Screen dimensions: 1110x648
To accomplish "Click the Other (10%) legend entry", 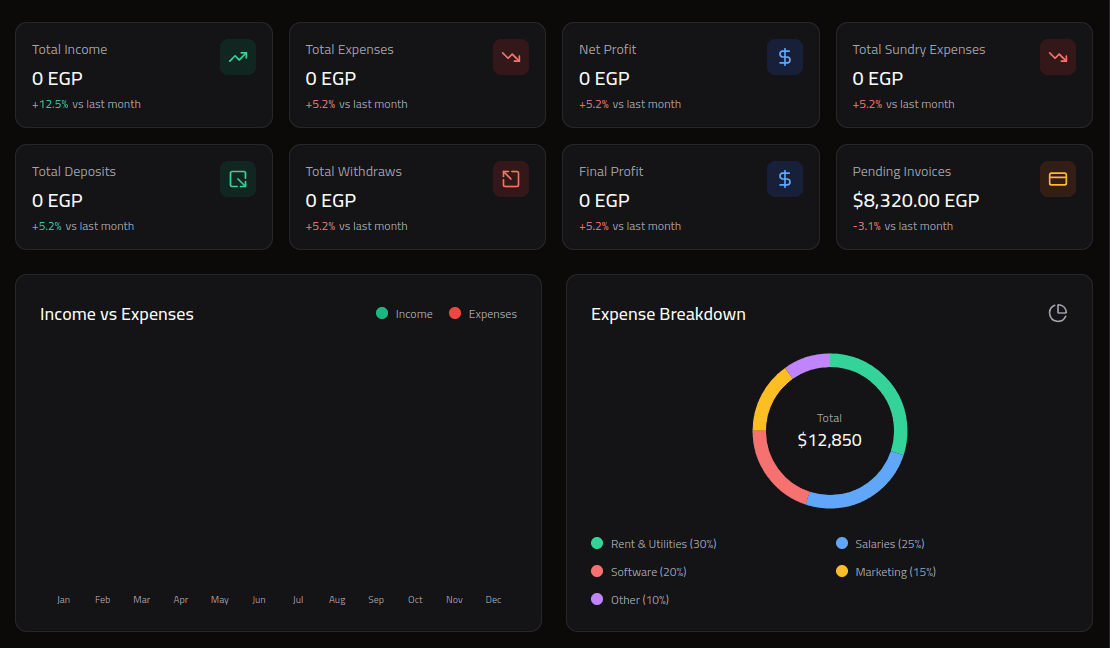I will tap(629, 599).
